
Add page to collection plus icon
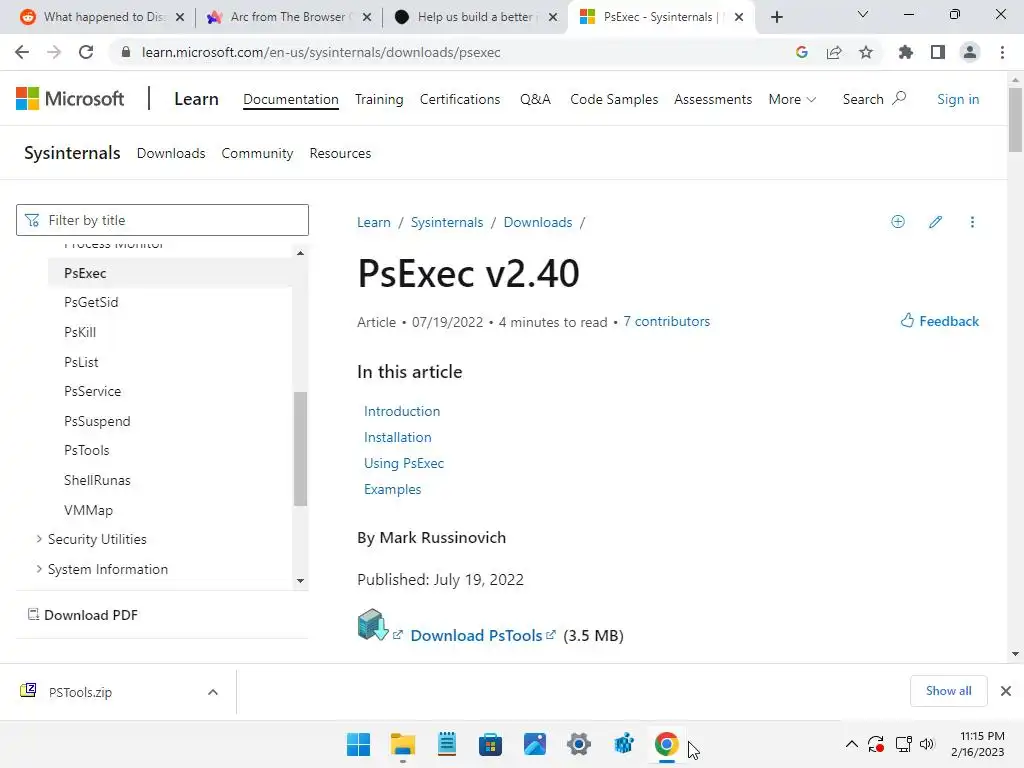(898, 222)
